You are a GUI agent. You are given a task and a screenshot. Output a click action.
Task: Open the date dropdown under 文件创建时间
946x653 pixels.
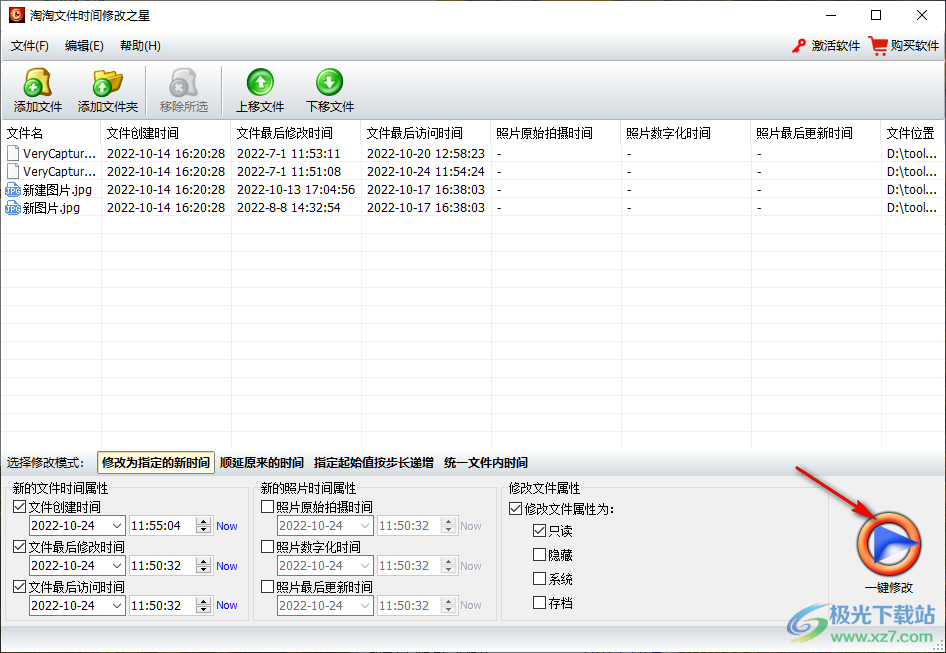117,526
